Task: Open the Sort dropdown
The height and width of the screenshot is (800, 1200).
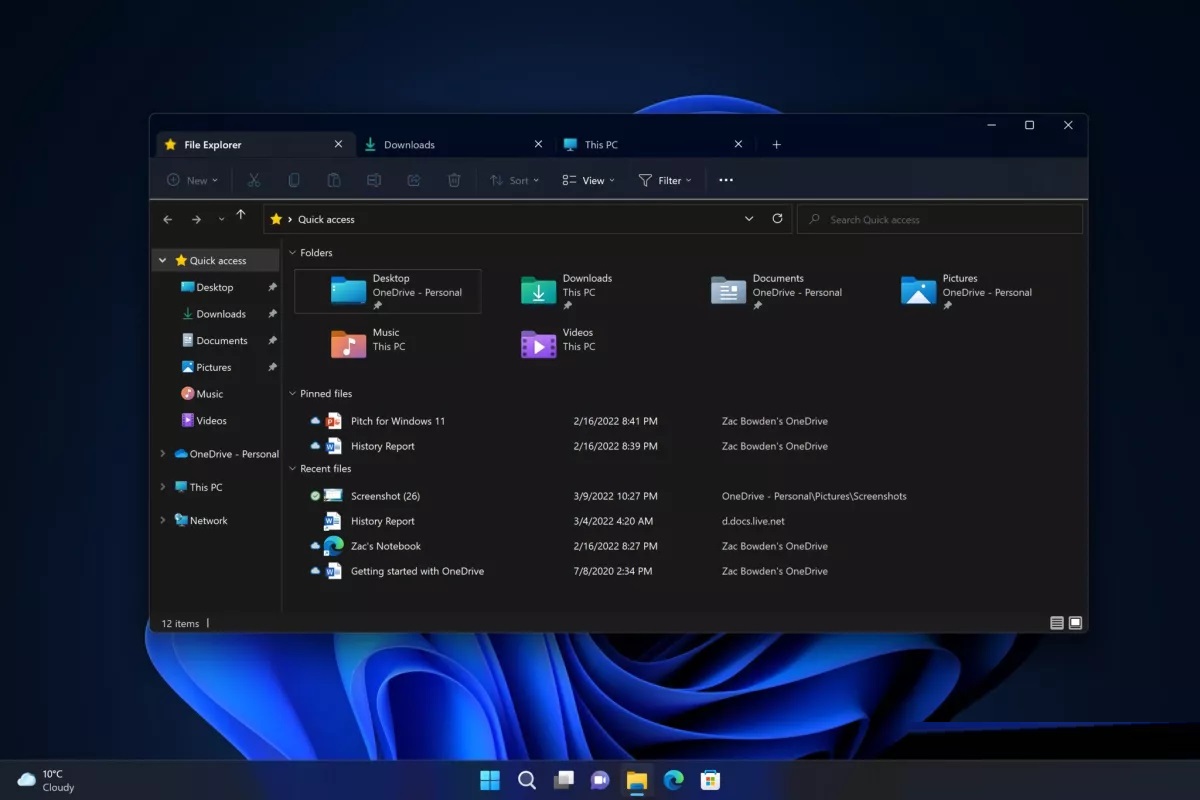Action: [515, 180]
